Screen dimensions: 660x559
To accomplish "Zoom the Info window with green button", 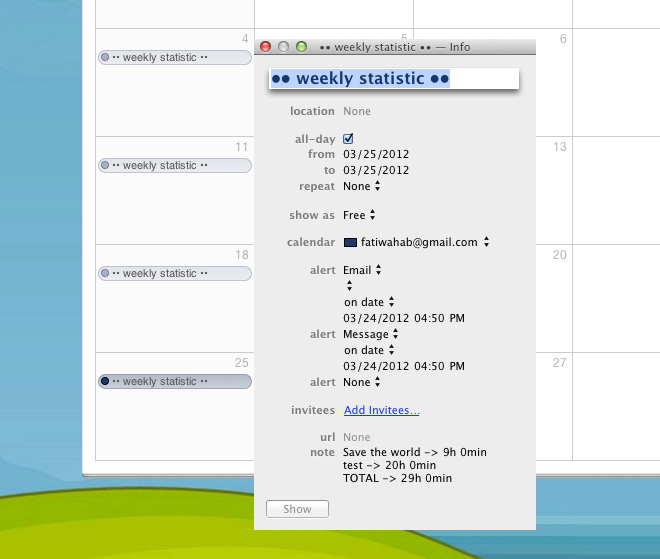I will click(302, 46).
